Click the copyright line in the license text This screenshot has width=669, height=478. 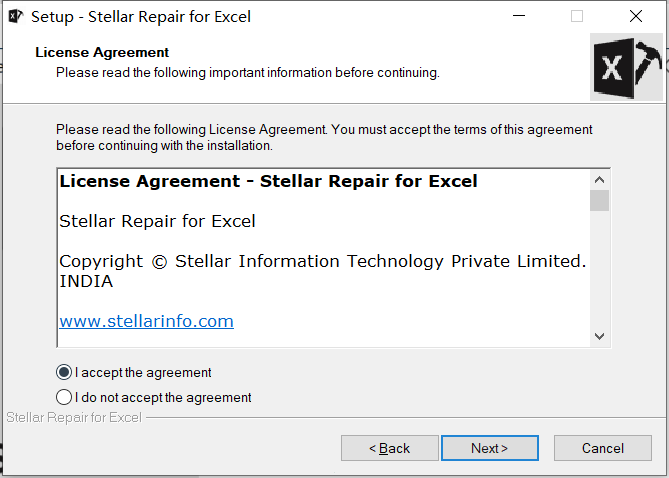click(x=323, y=271)
